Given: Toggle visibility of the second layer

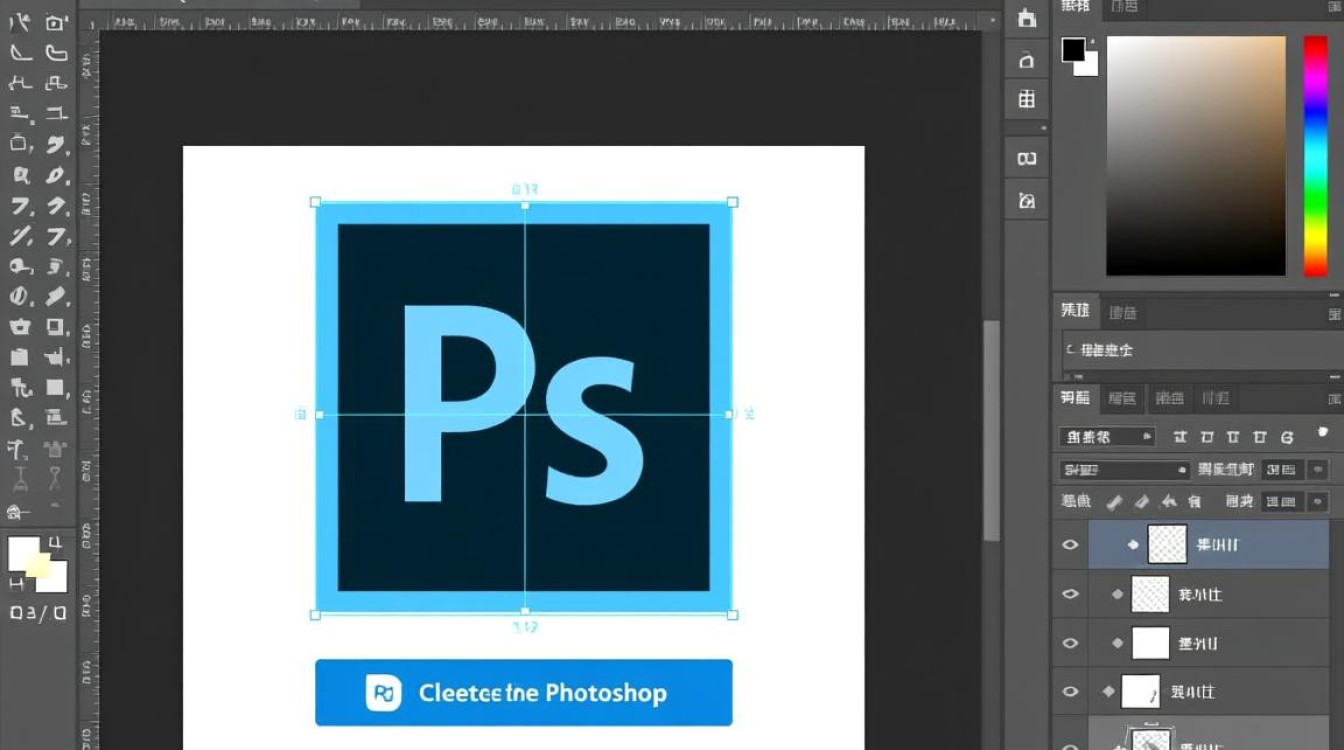Looking at the screenshot, I should pyautogui.click(x=1070, y=594).
